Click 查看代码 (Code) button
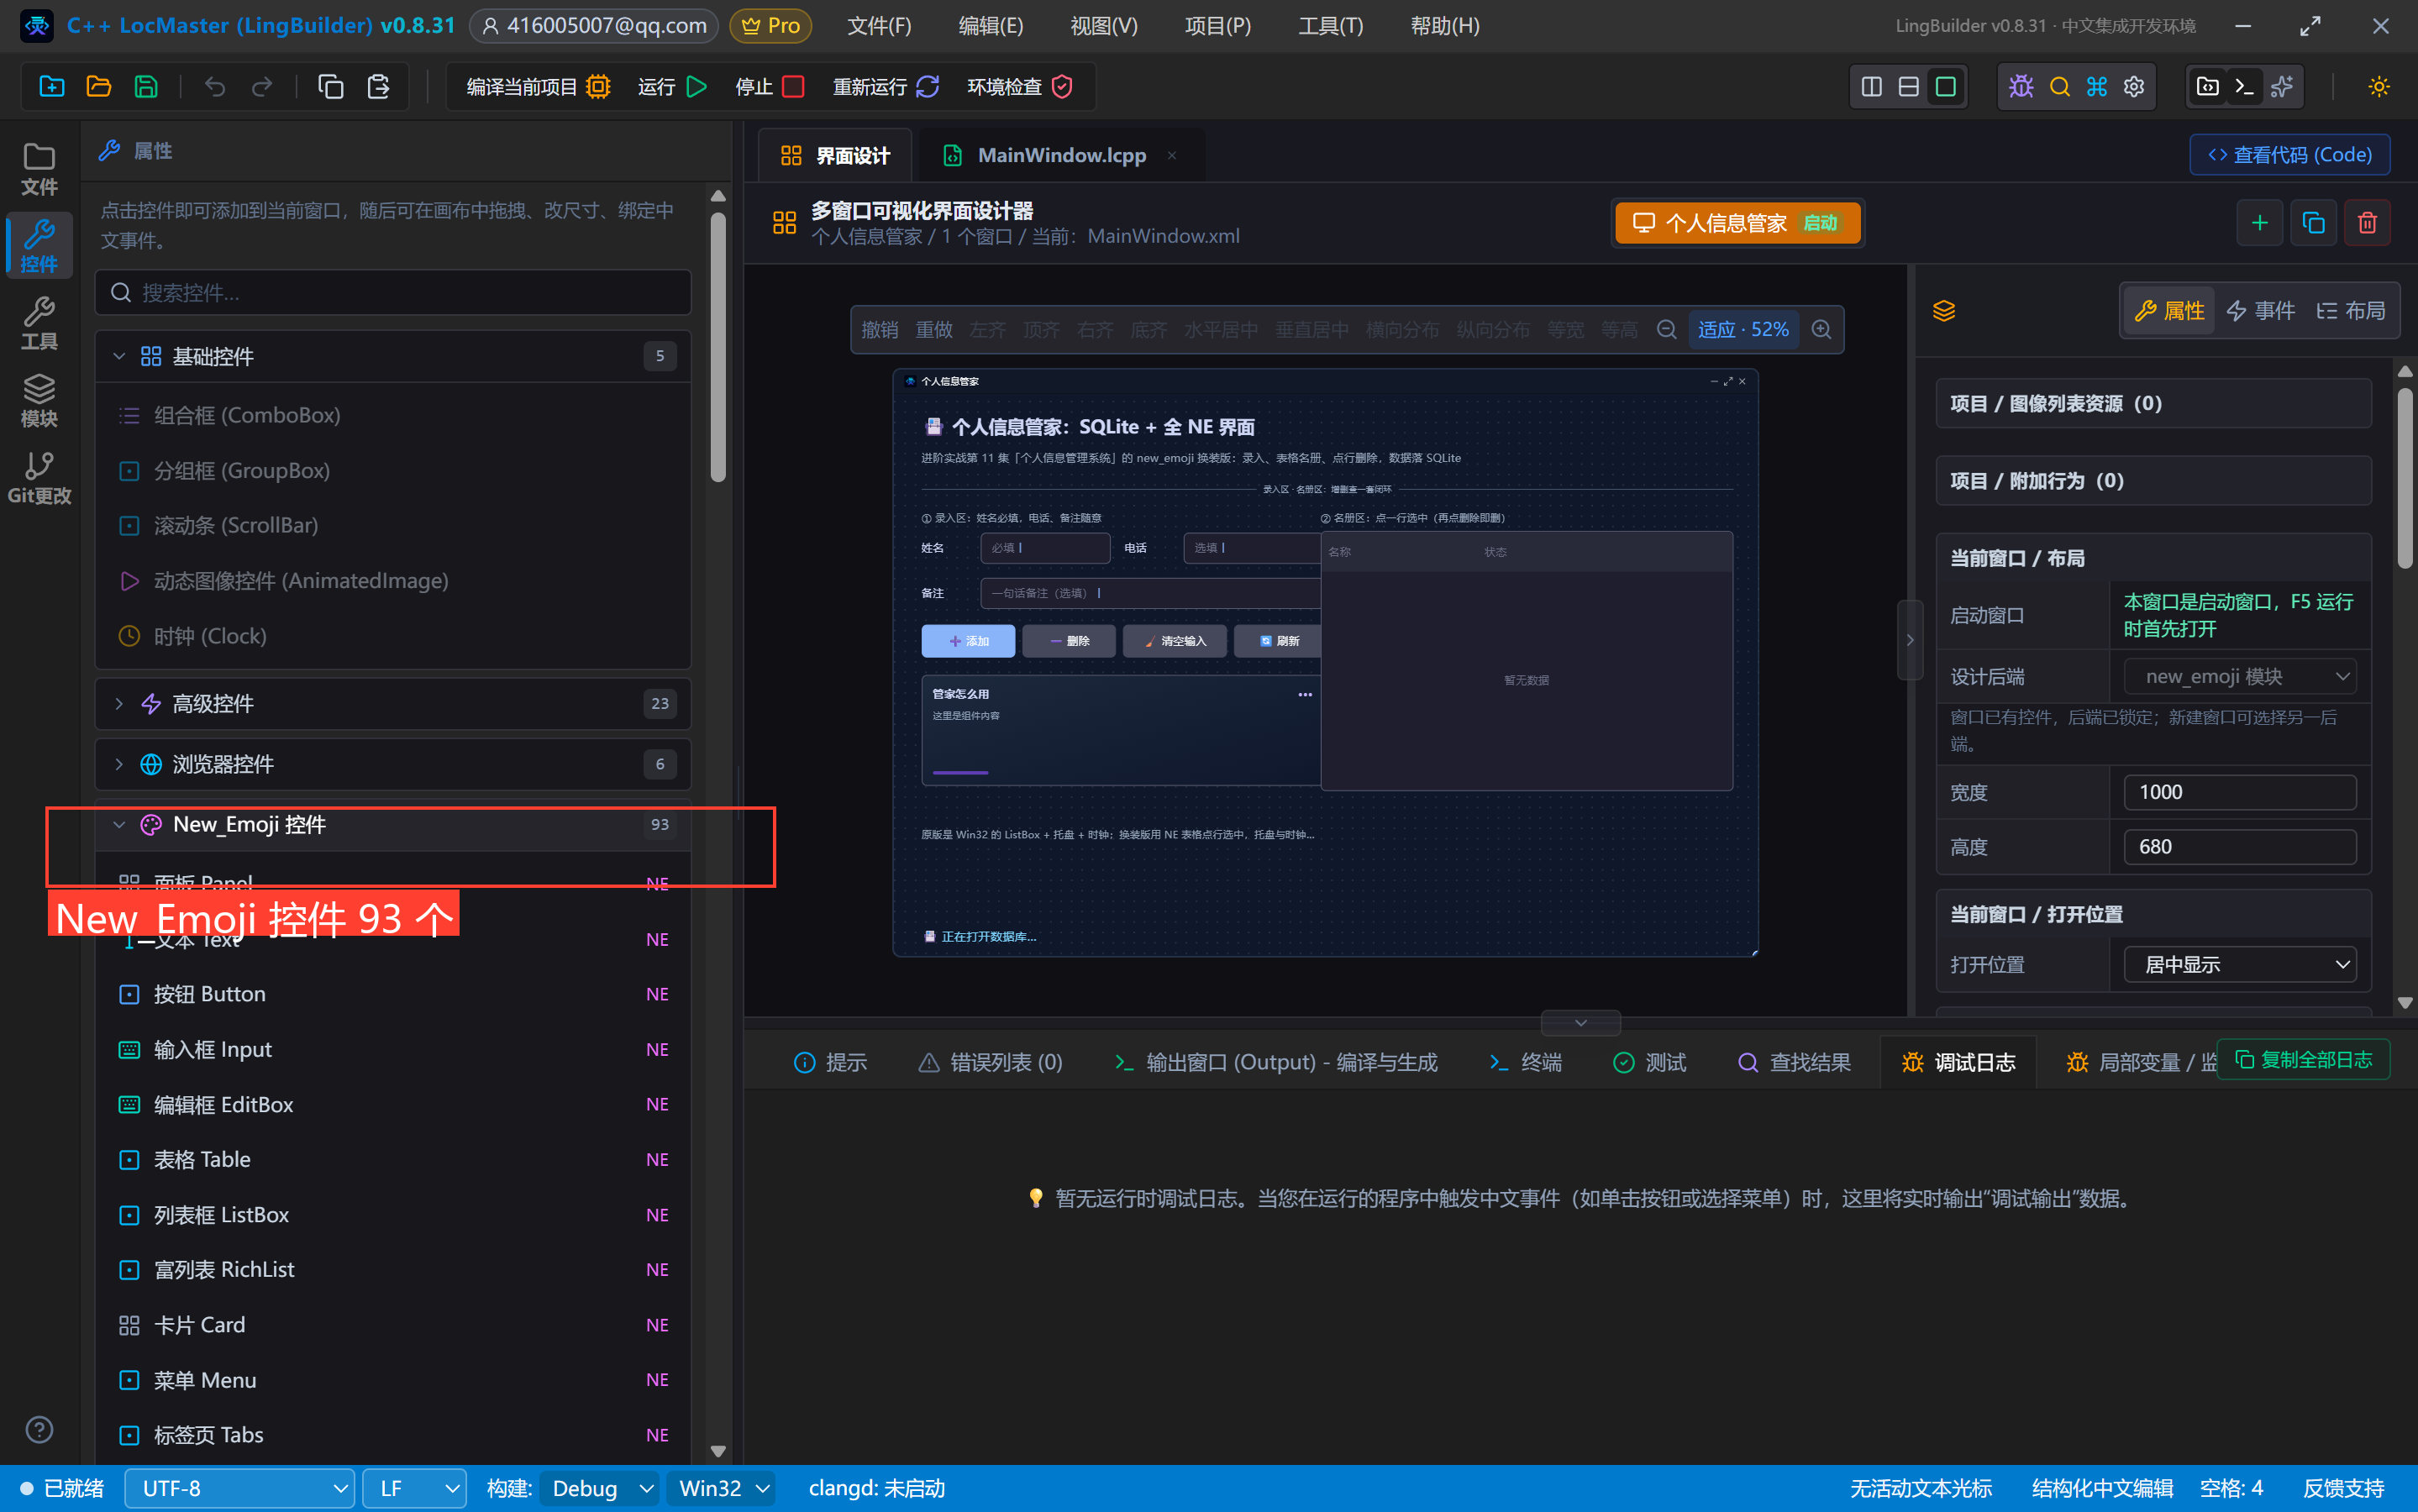Screen dimensions: 2418x1512 pyautogui.click(x=2289, y=155)
